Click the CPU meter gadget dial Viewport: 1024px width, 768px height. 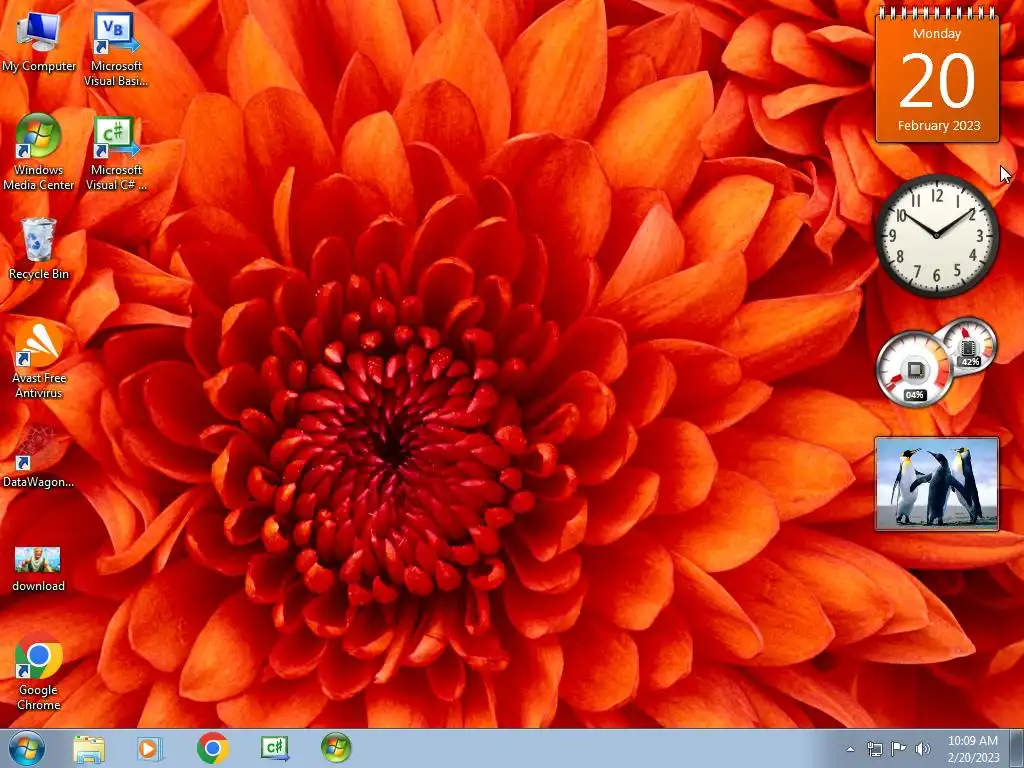pos(914,369)
